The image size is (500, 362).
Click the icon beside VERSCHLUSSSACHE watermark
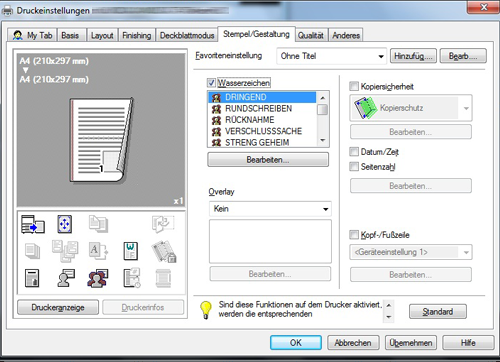[216, 131]
